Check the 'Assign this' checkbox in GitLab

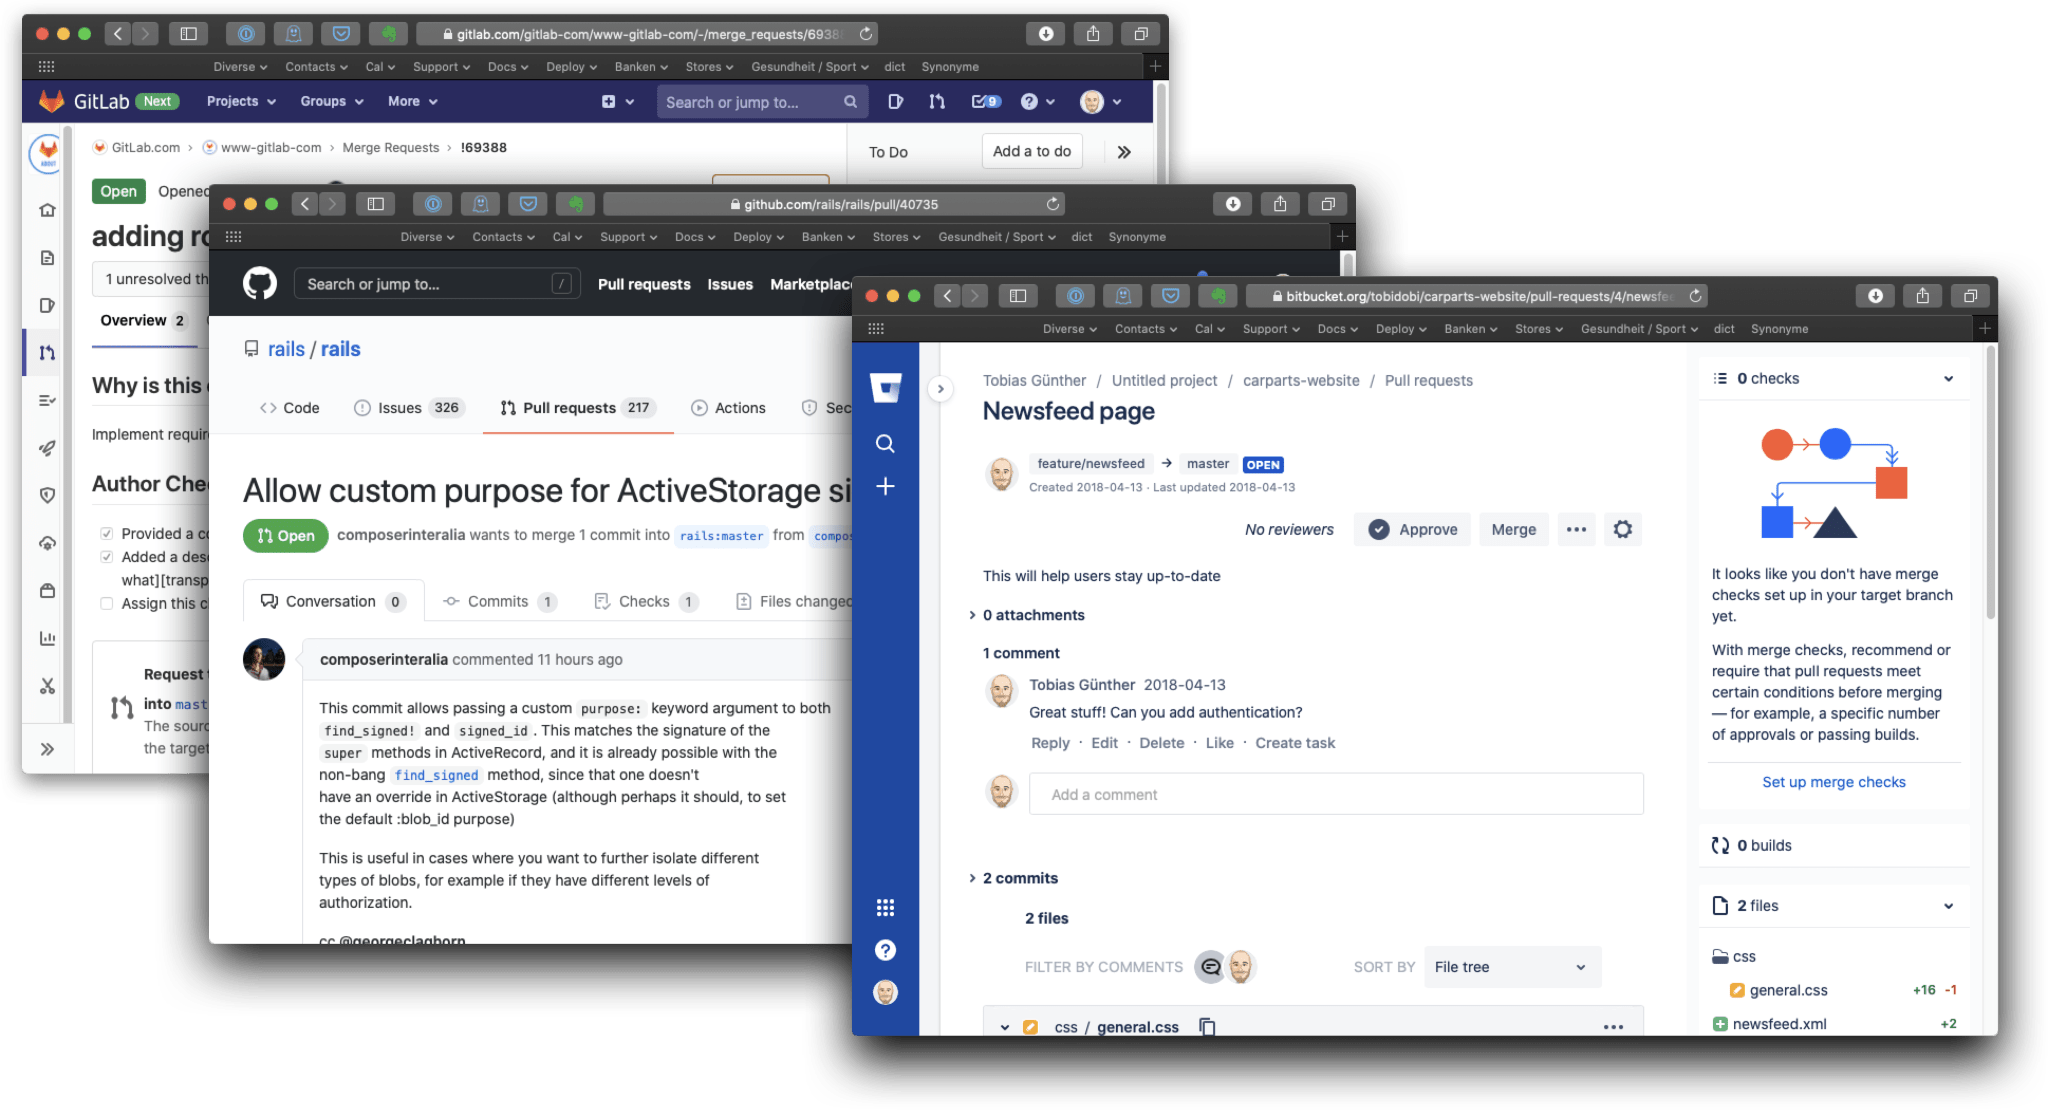tap(106, 603)
